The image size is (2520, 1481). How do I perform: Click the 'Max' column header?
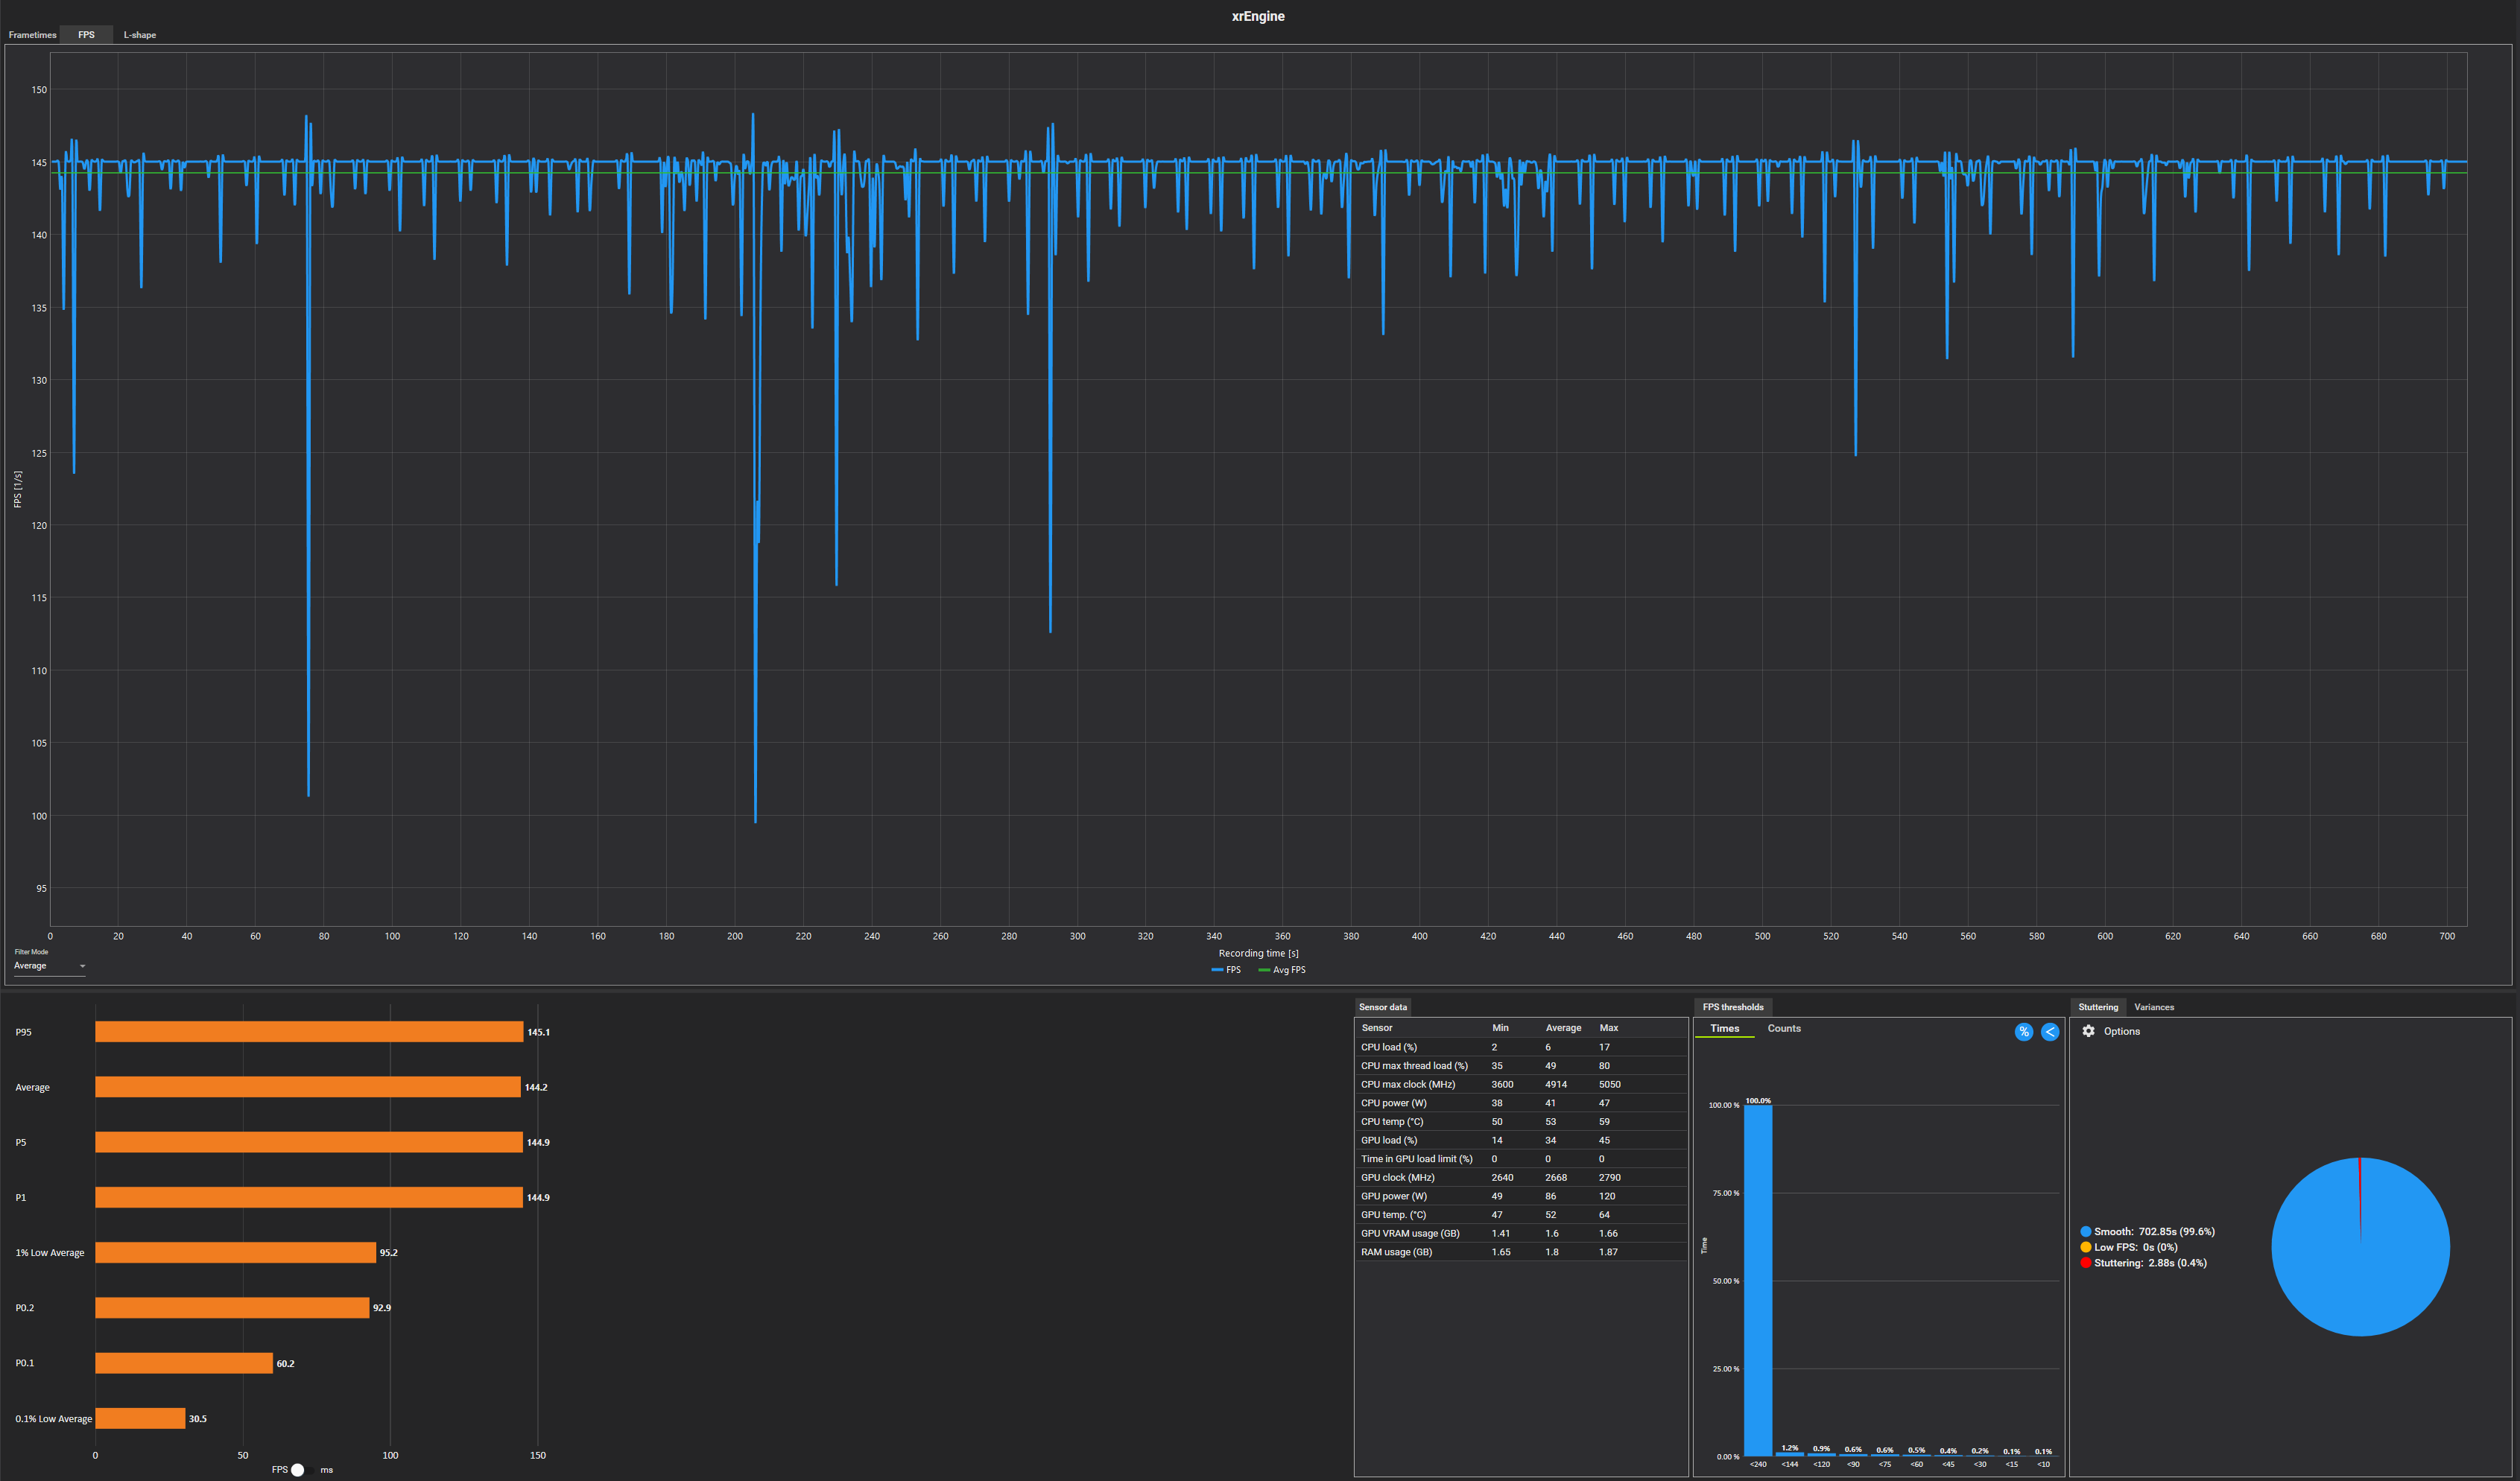click(x=1608, y=1028)
